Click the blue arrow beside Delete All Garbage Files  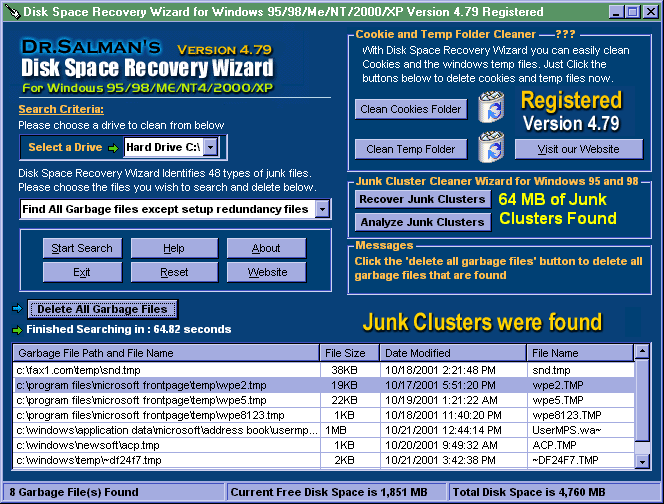(17, 308)
